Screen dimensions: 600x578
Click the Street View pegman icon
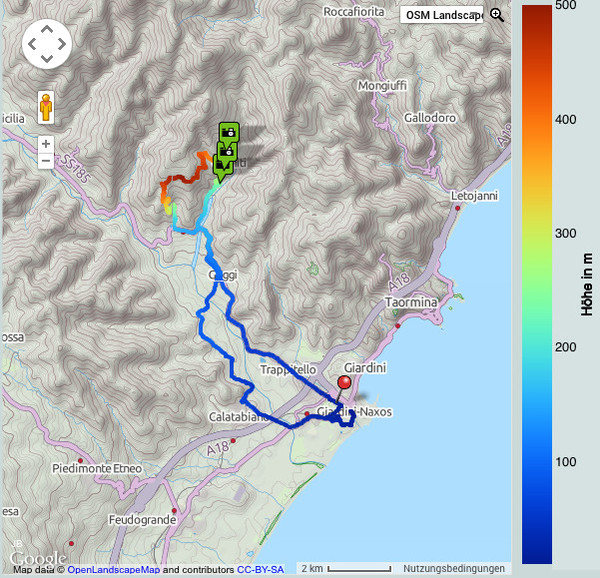(x=46, y=104)
